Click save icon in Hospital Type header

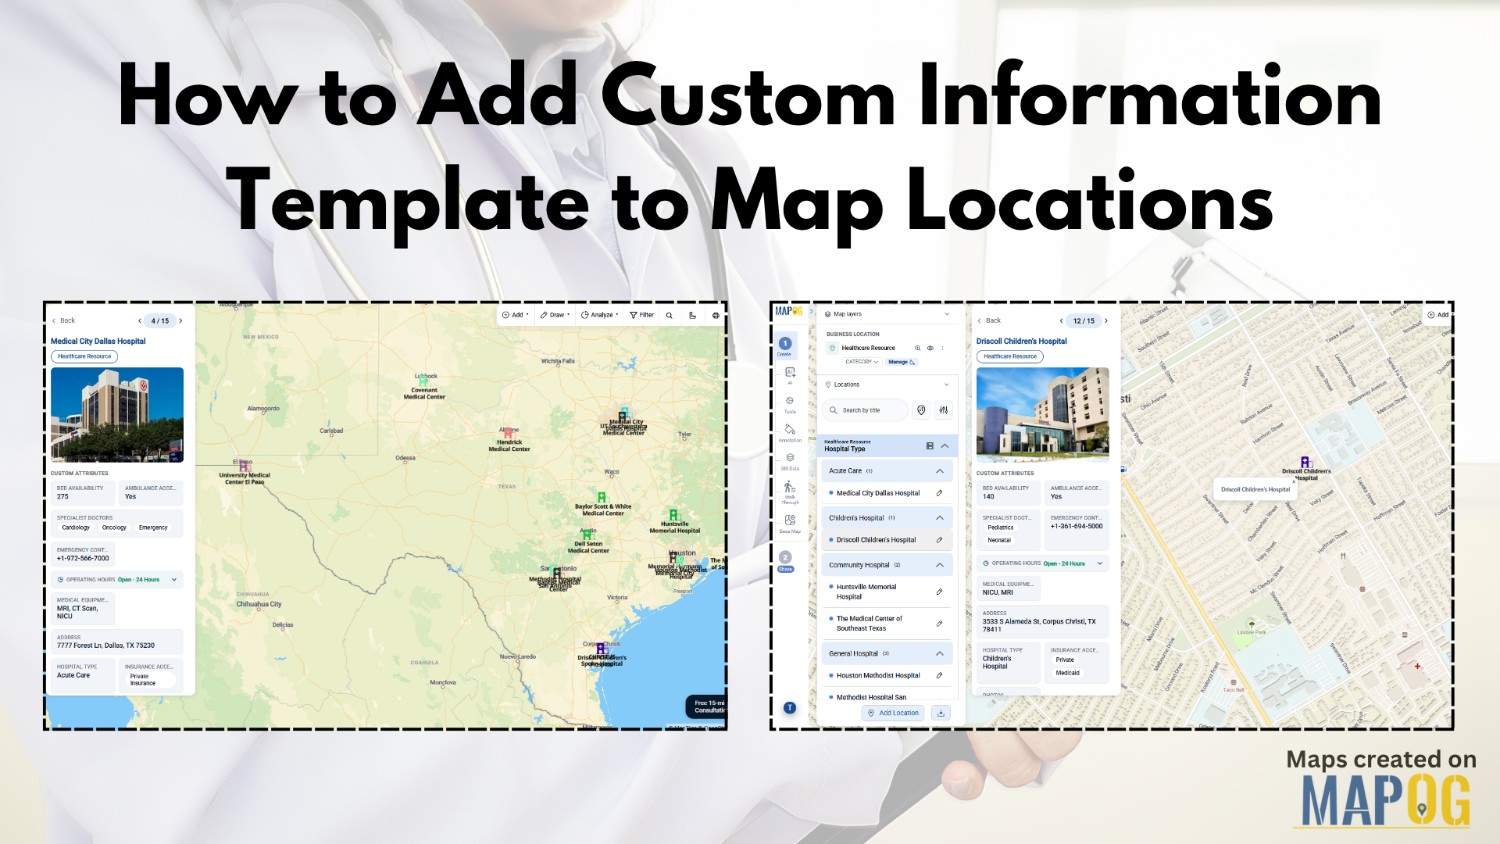930,446
